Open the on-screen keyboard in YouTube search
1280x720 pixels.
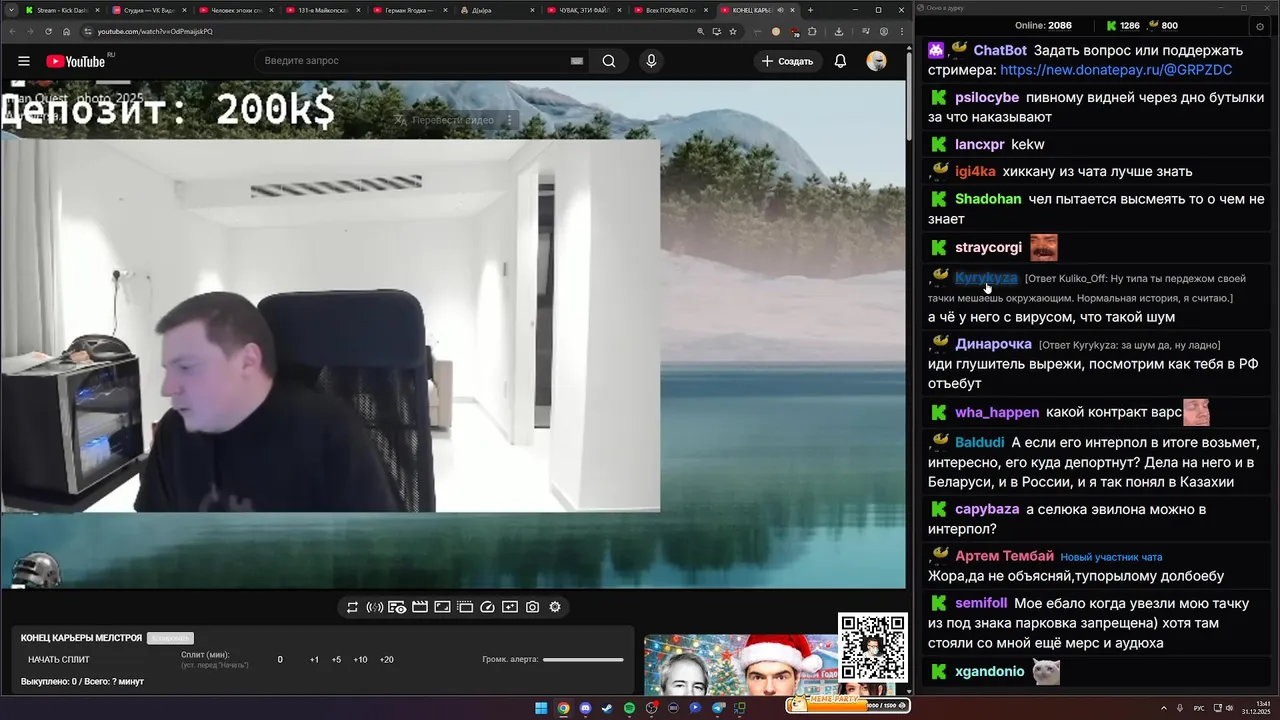[x=577, y=61]
